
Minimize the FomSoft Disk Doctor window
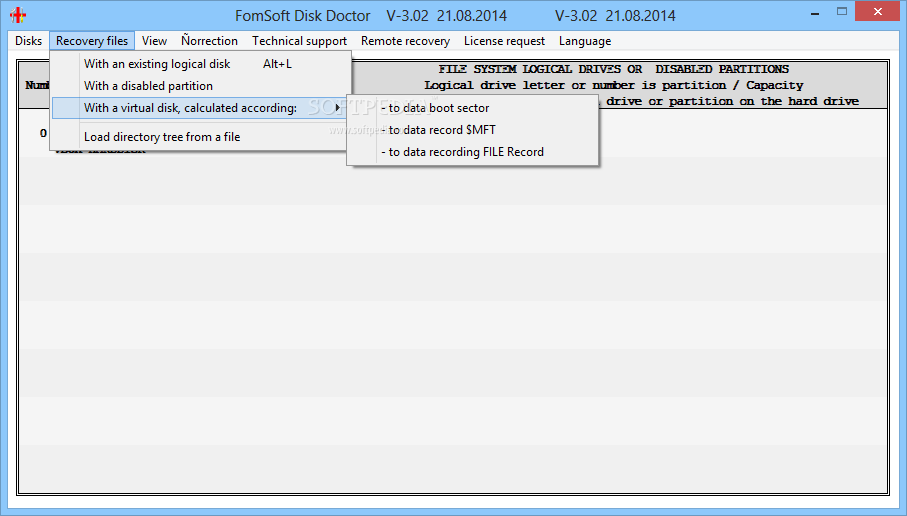pyautogui.click(x=815, y=12)
